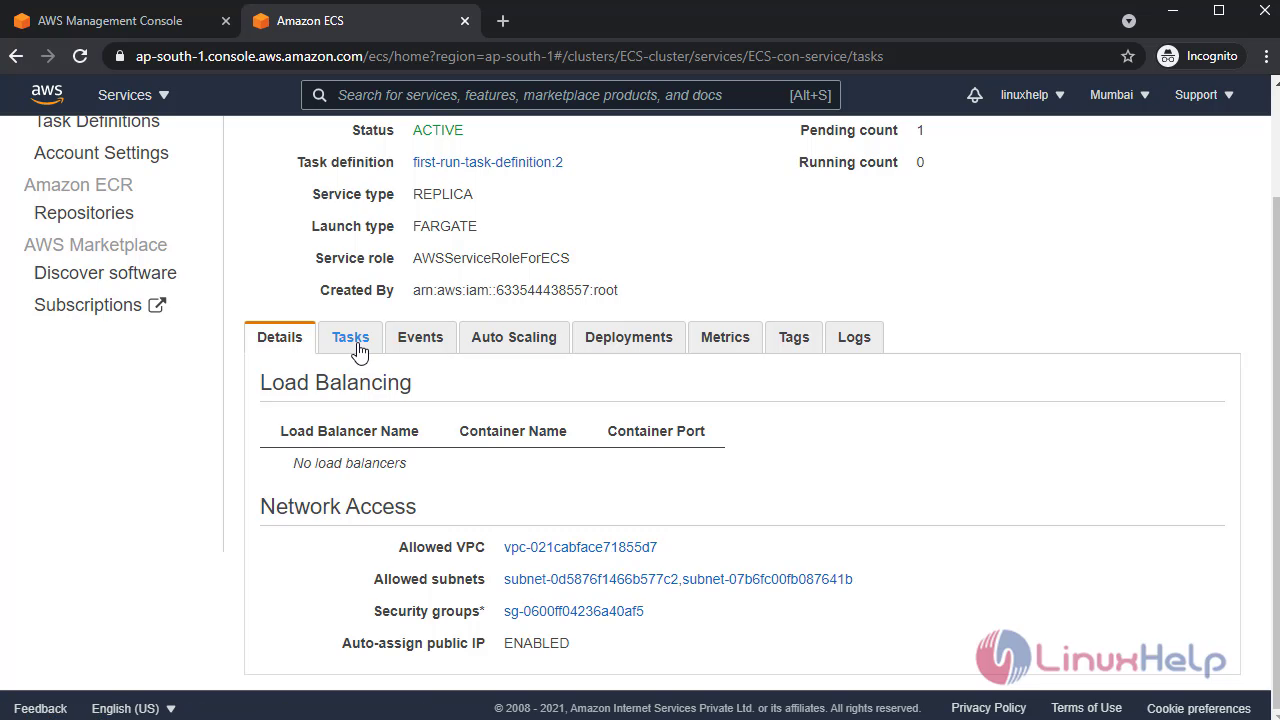Close the Amazon ECS browser tab
The width and height of the screenshot is (1280, 720).
(465, 21)
